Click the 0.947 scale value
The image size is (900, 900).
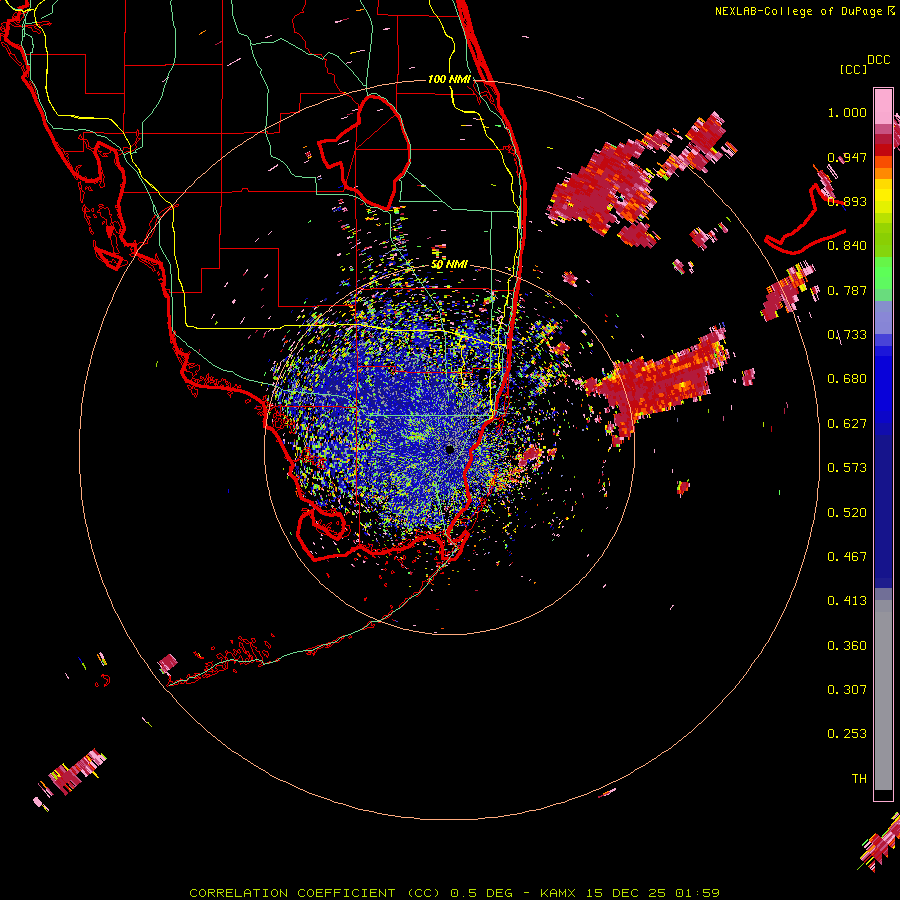pos(847,157)
